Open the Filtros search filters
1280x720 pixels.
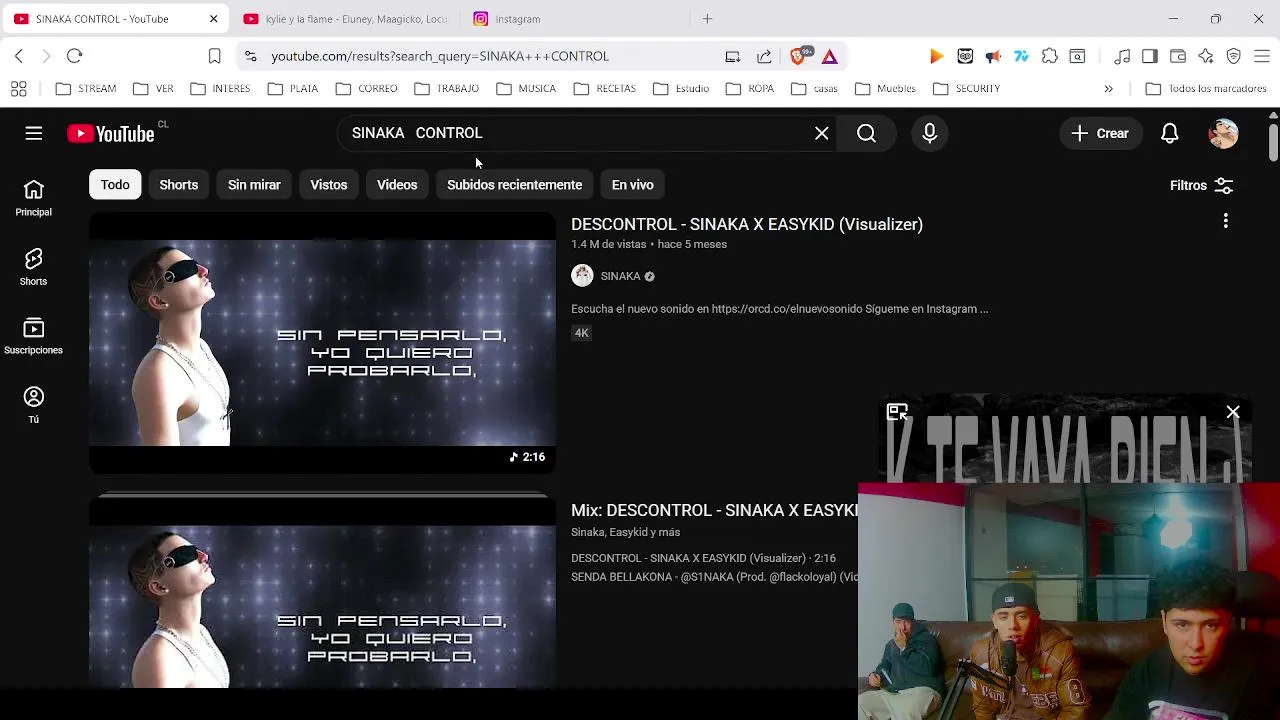[x=1202, y=185]
